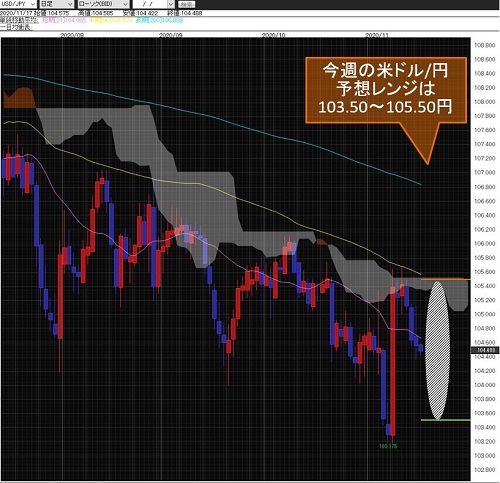The height and width of the screenshot is (483, 500).
Task: Click the 2020/11/17 date text
Action: (16, 13)
